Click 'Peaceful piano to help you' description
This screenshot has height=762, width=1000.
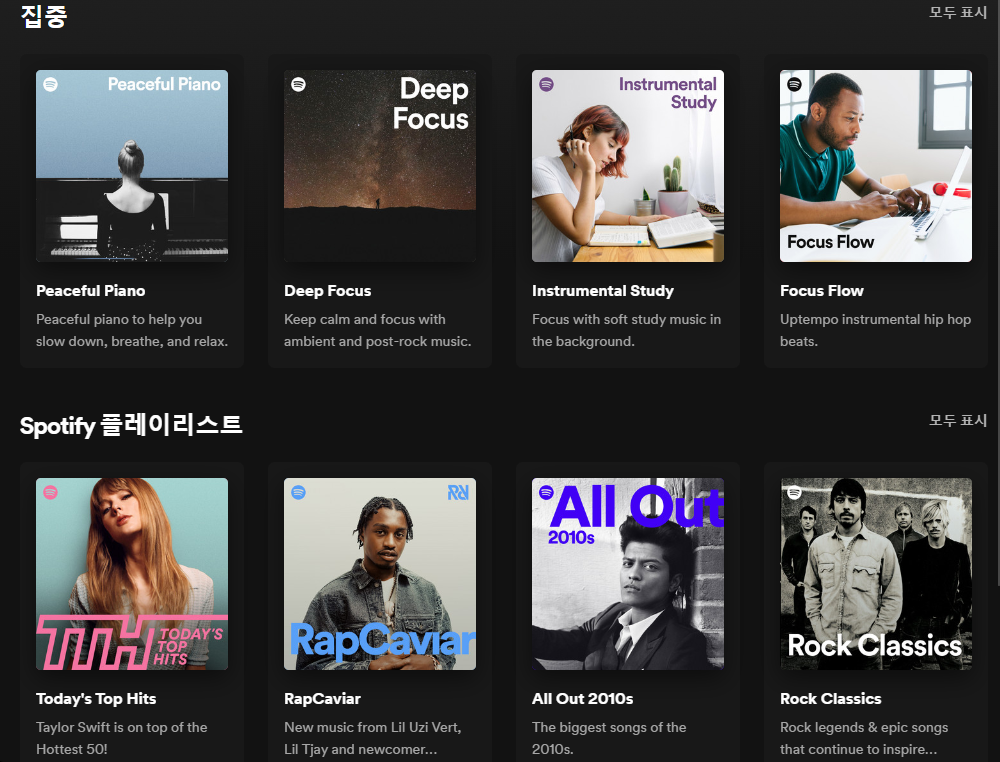pyautogui.click(x=132, y=330)
